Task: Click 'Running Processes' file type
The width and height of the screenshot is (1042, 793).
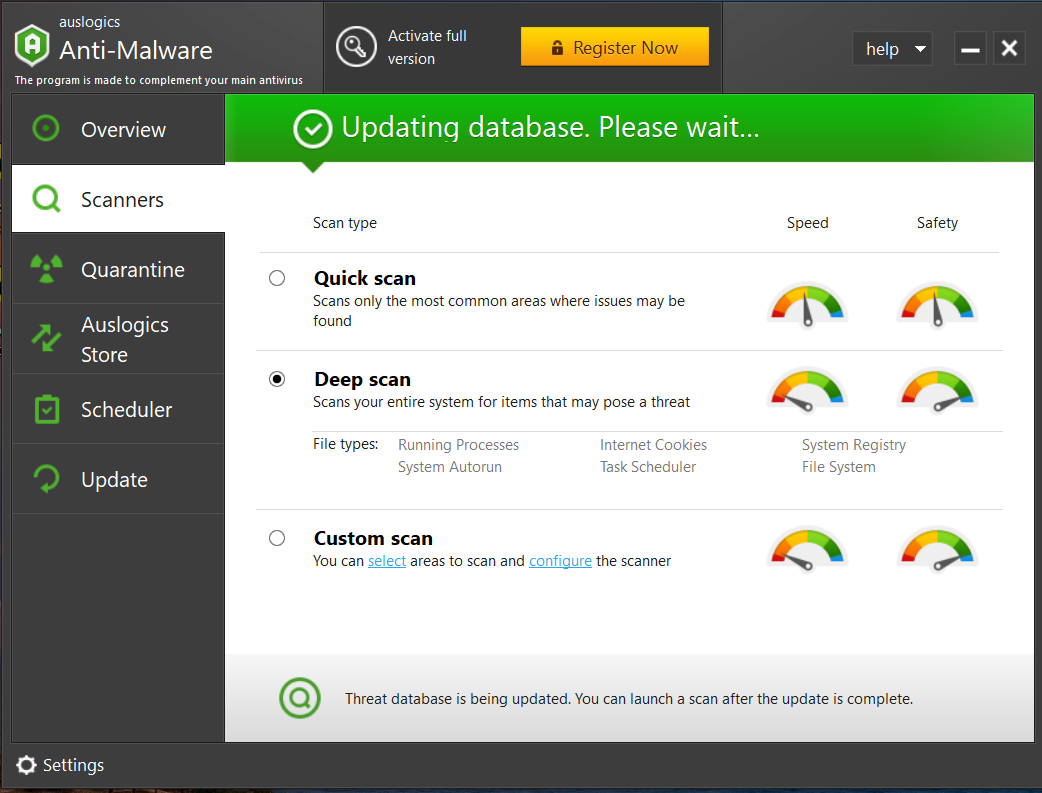Action: (x=459, y=445)
